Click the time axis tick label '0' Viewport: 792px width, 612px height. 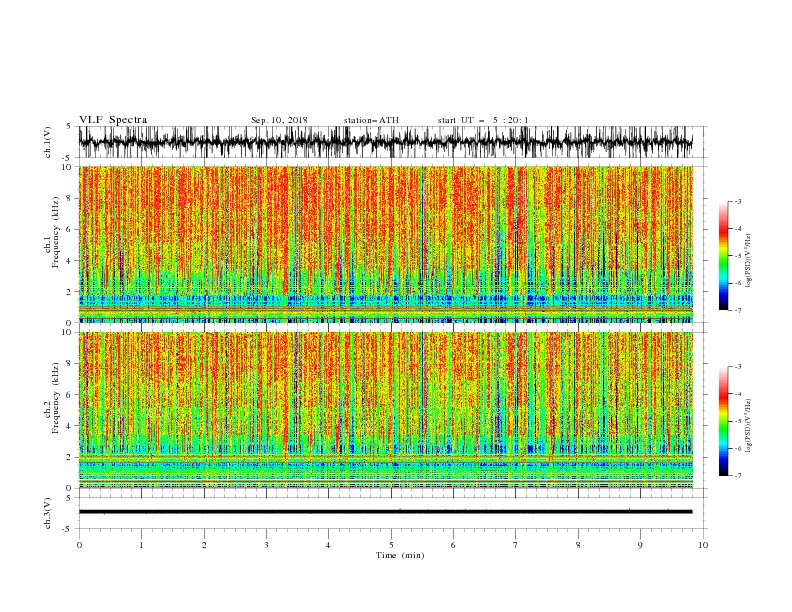(x=79, y=545)
